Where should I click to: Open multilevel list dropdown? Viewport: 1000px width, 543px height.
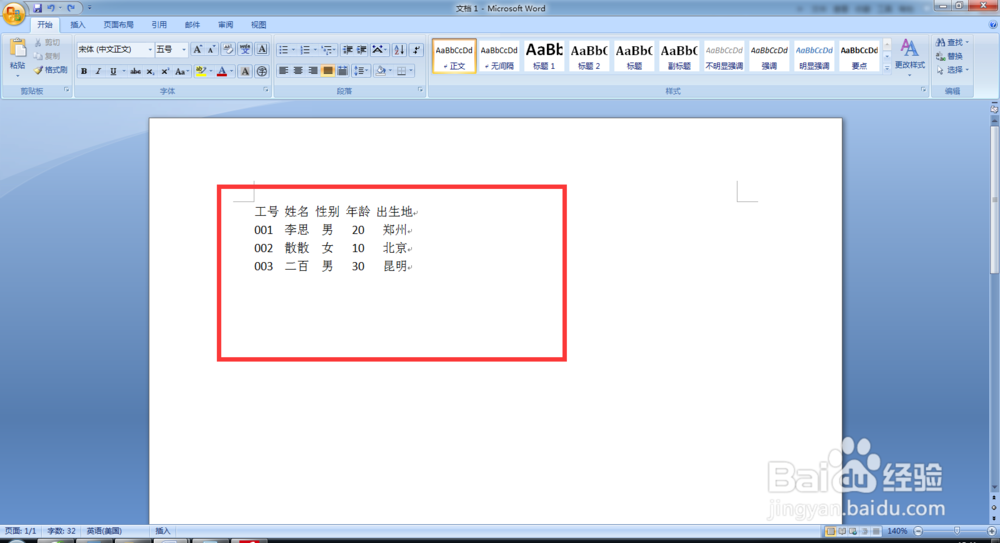[x=336, y=50]
